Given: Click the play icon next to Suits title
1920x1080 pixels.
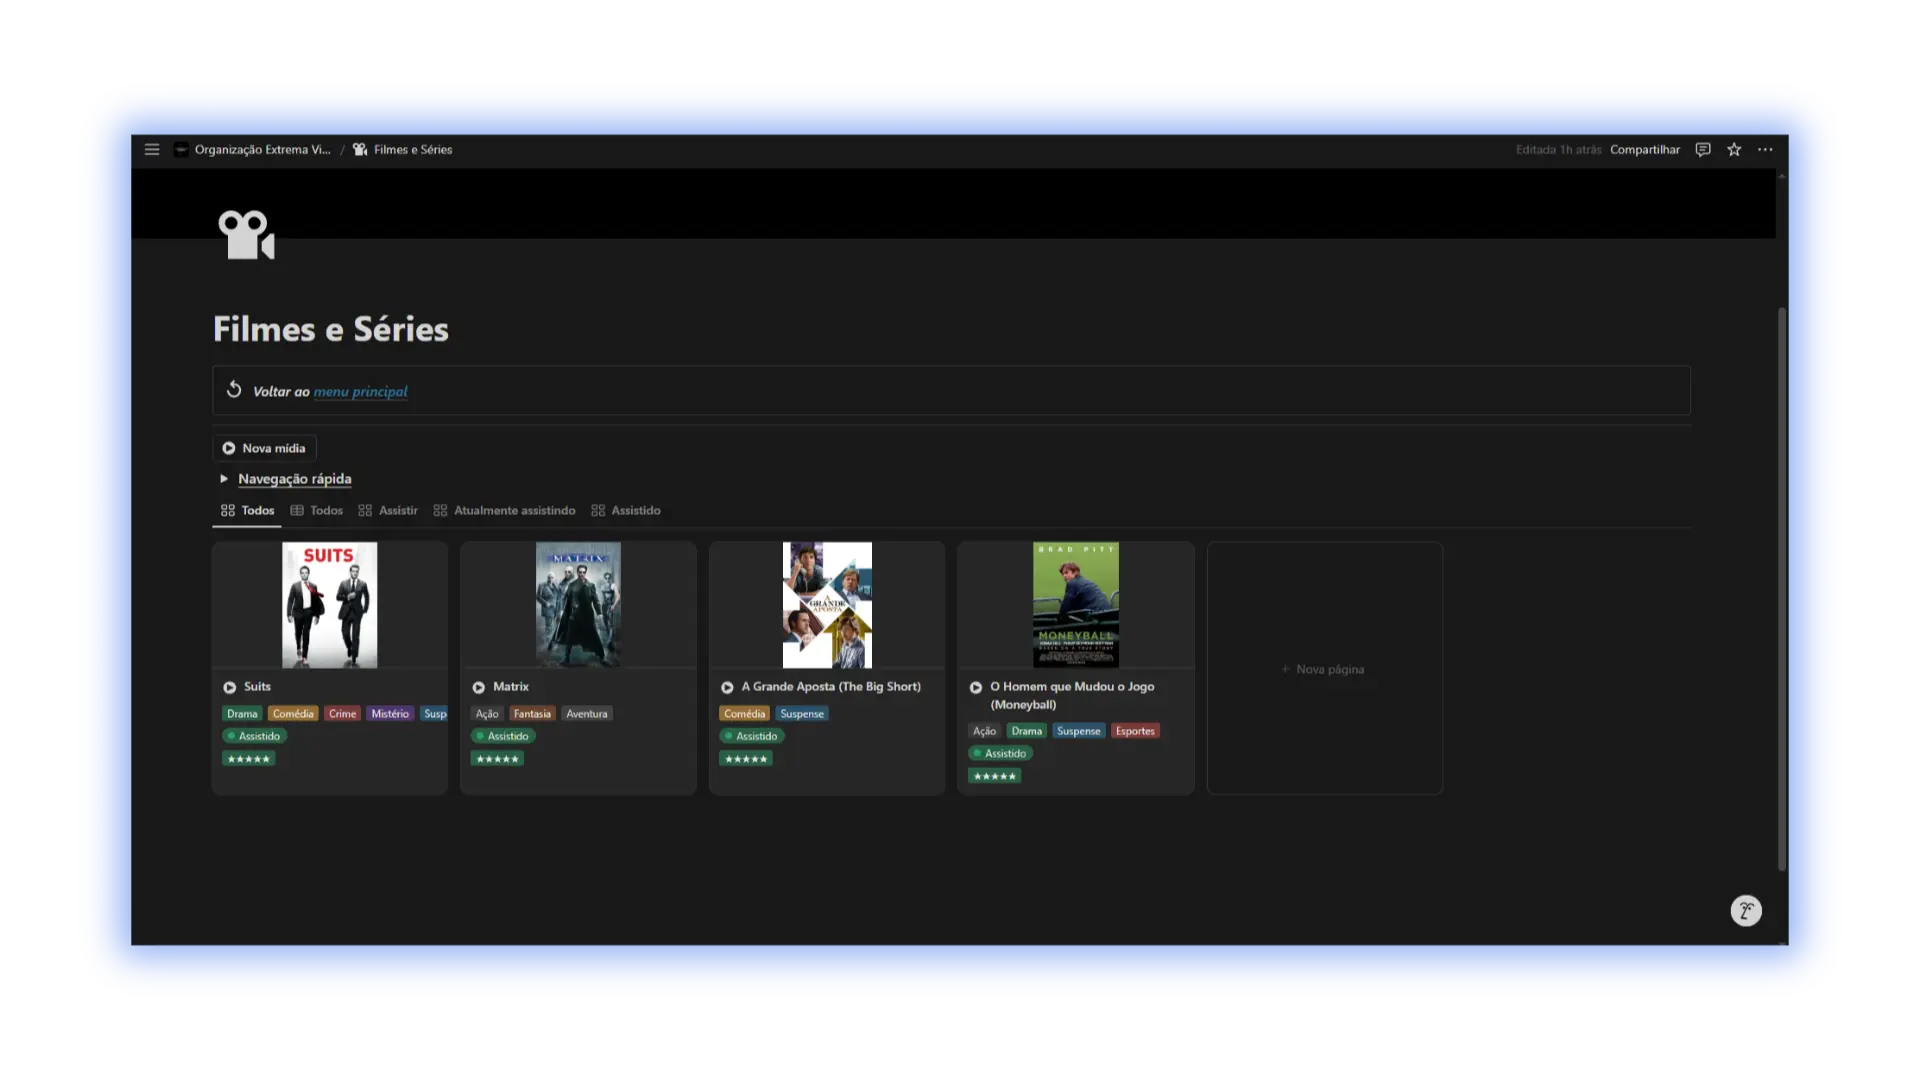Looking at the screenshot, I should 230,687.
